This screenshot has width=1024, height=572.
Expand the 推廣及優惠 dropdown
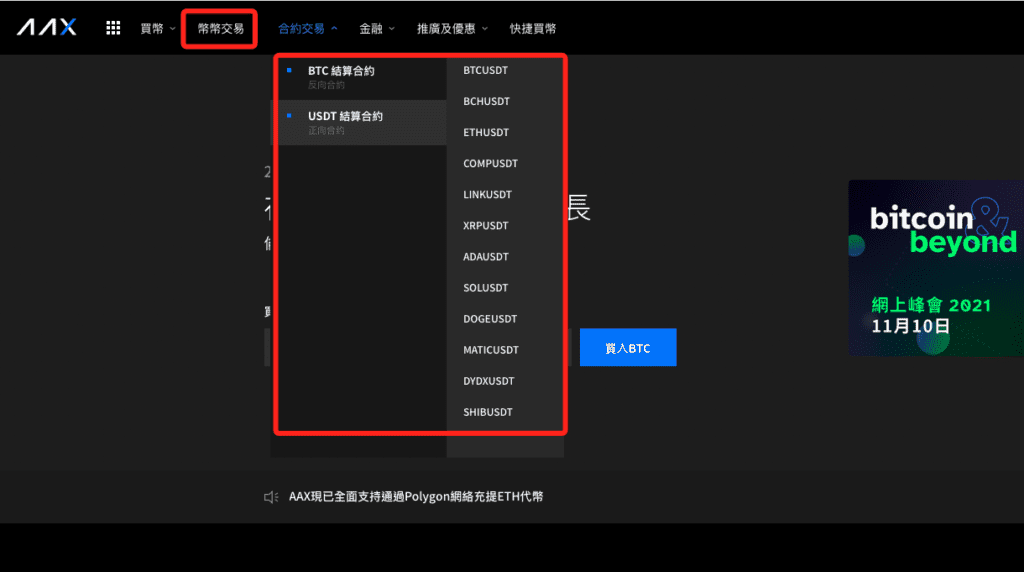click(x=452, y=29)
